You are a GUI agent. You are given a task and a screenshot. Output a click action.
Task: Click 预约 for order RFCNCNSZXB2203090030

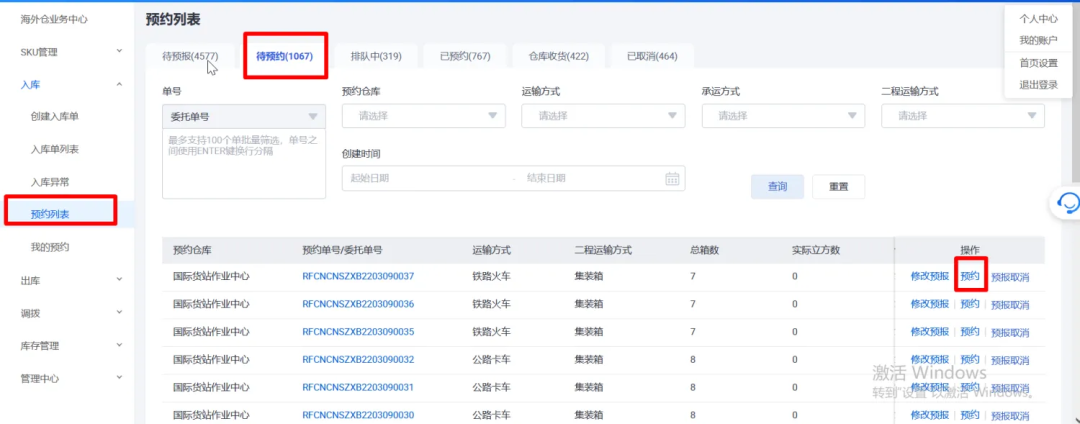click(x=970, y=415)
